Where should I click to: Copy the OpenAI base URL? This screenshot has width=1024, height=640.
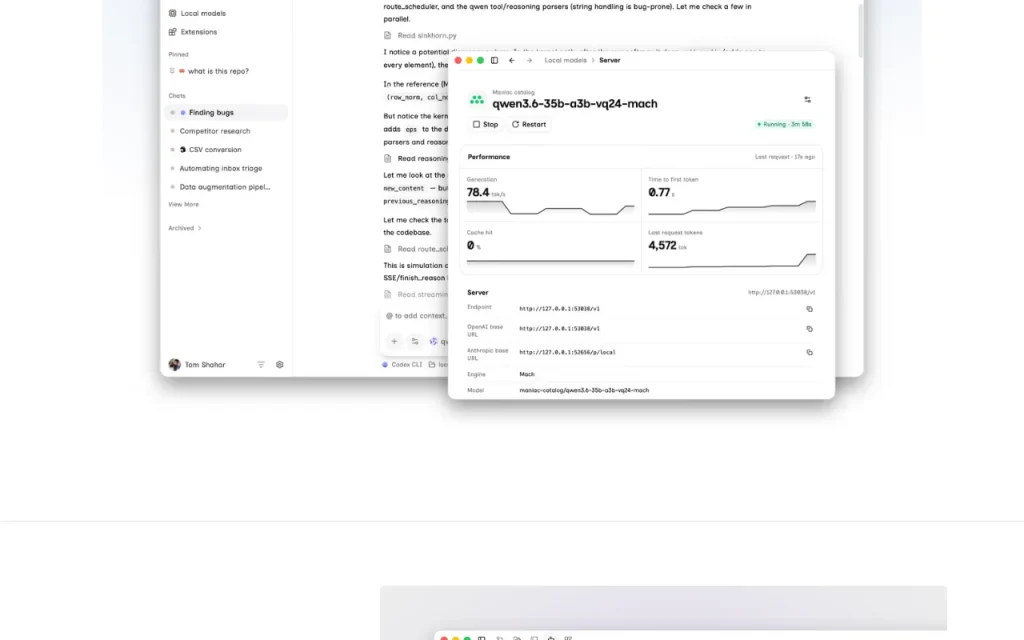click(809, 329)
